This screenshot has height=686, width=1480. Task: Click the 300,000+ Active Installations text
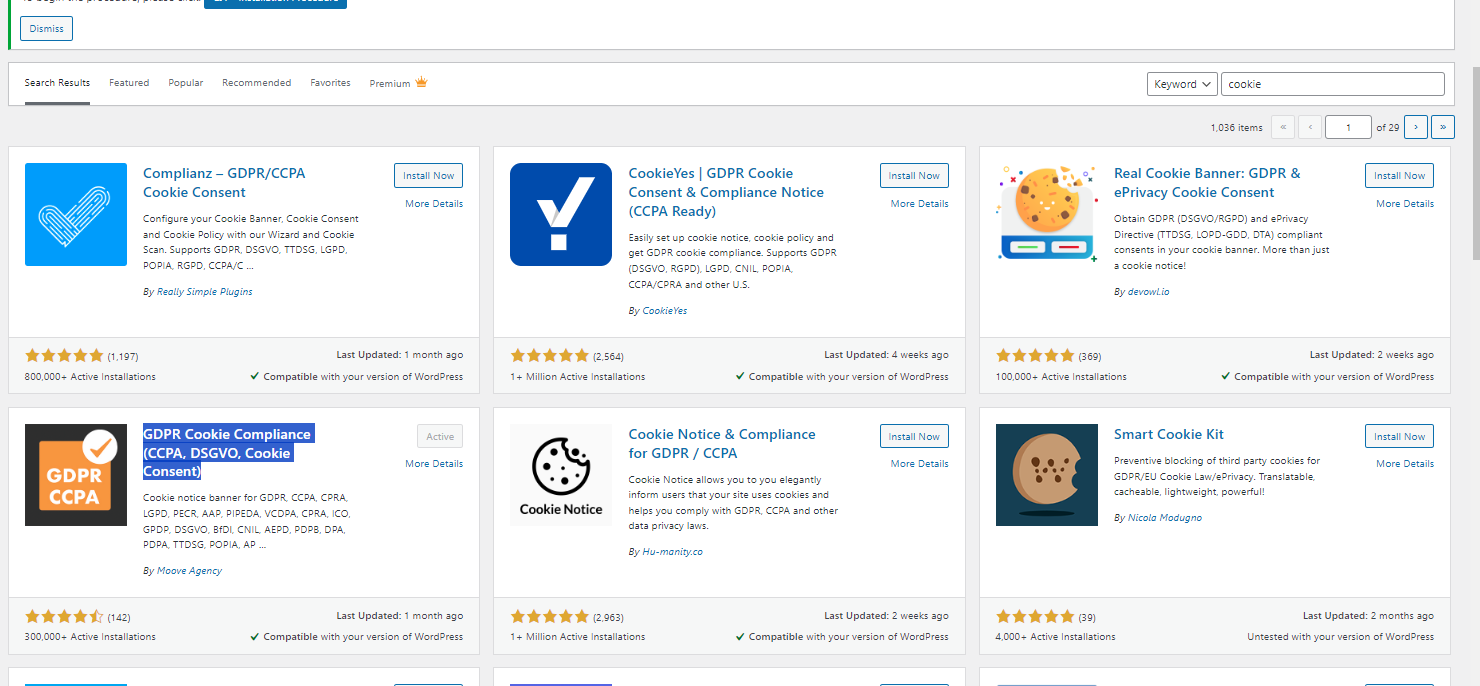pos(90,637)
